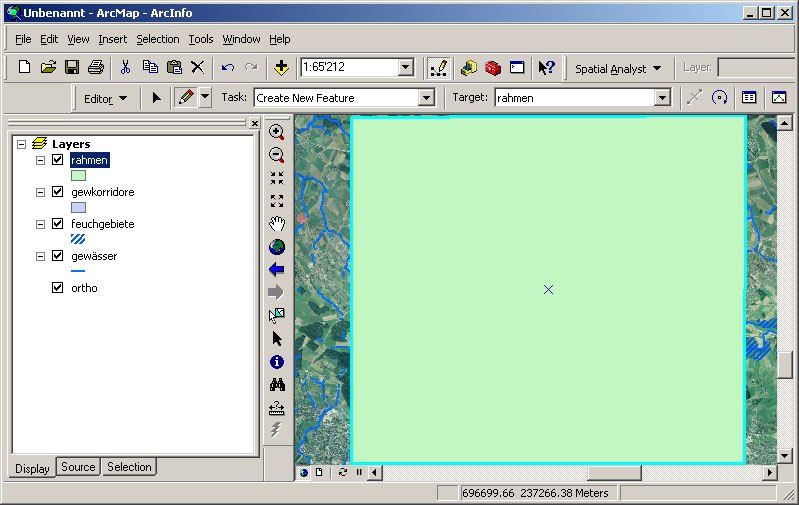This screenshot has width=799, height=505.
Task: Click the Full Extent globe icon
Action: 277,247
